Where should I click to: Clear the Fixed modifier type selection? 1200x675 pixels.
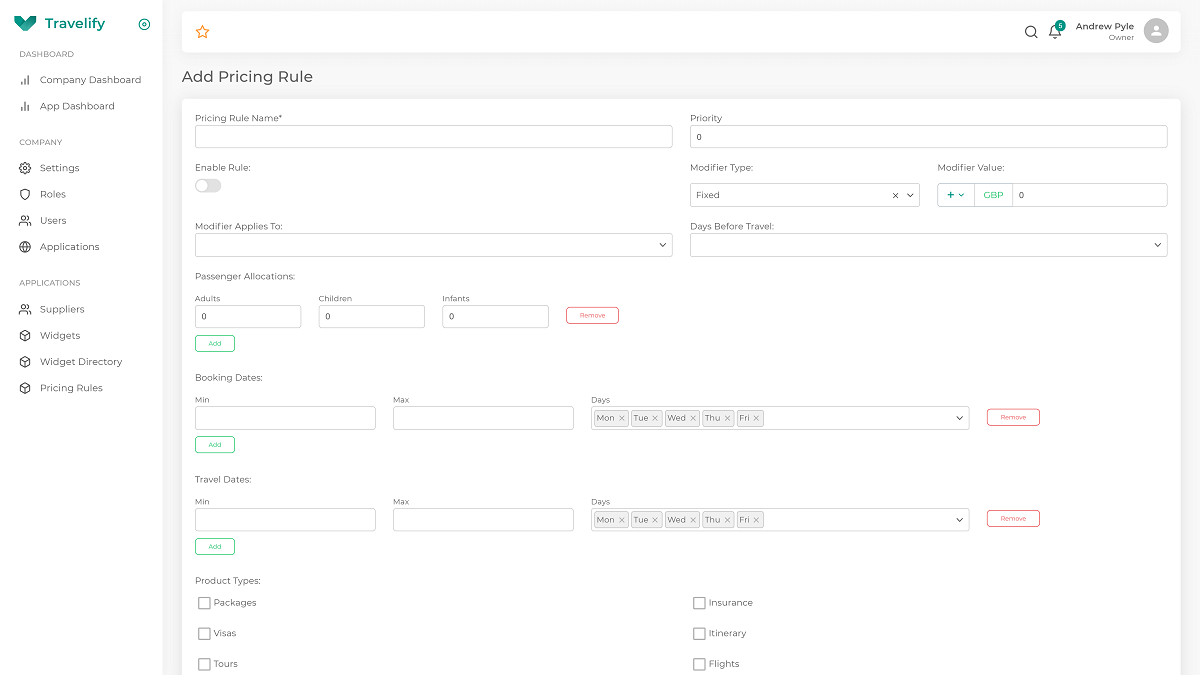[x=895, y=196]
